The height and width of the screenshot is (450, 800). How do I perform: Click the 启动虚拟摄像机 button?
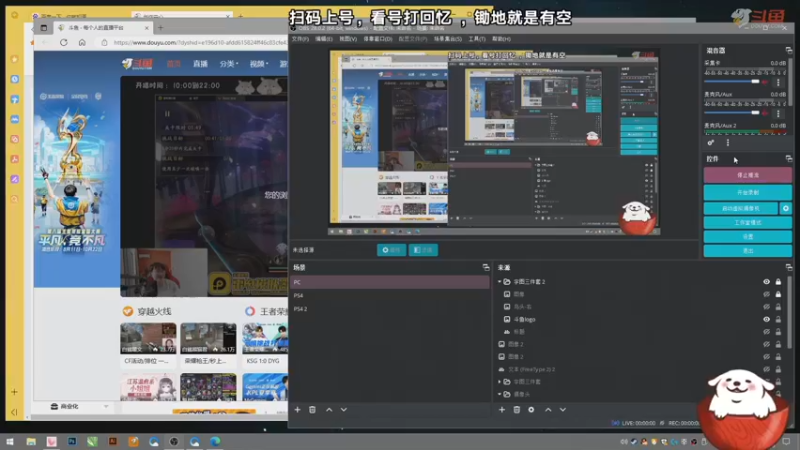pos(741,208)
